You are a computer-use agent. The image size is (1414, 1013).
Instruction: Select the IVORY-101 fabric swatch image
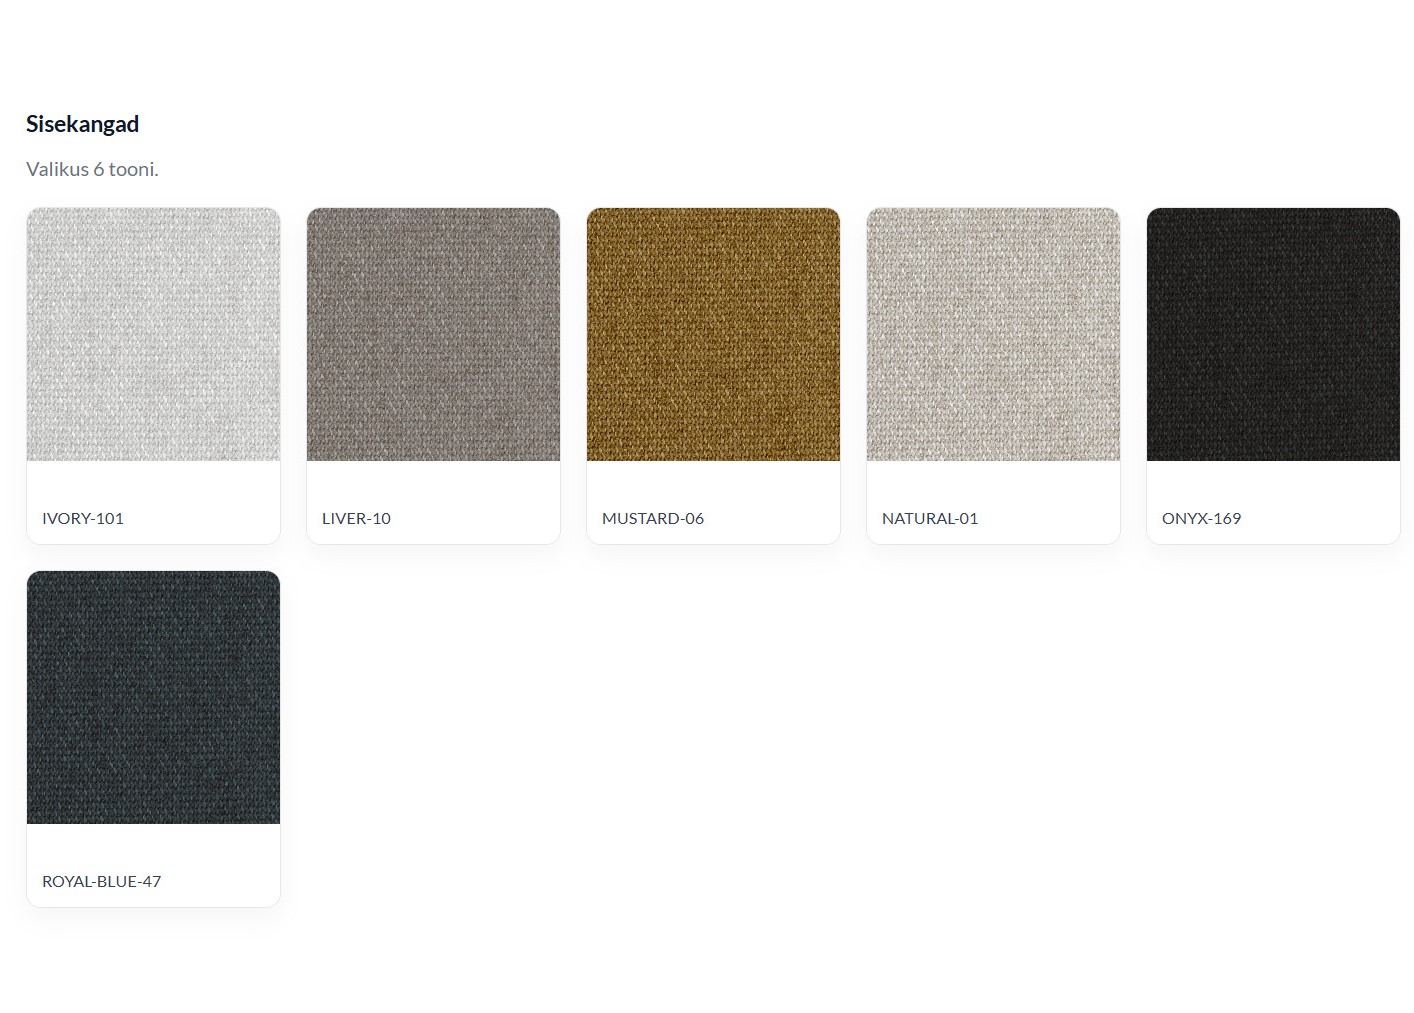coord(153,334)
